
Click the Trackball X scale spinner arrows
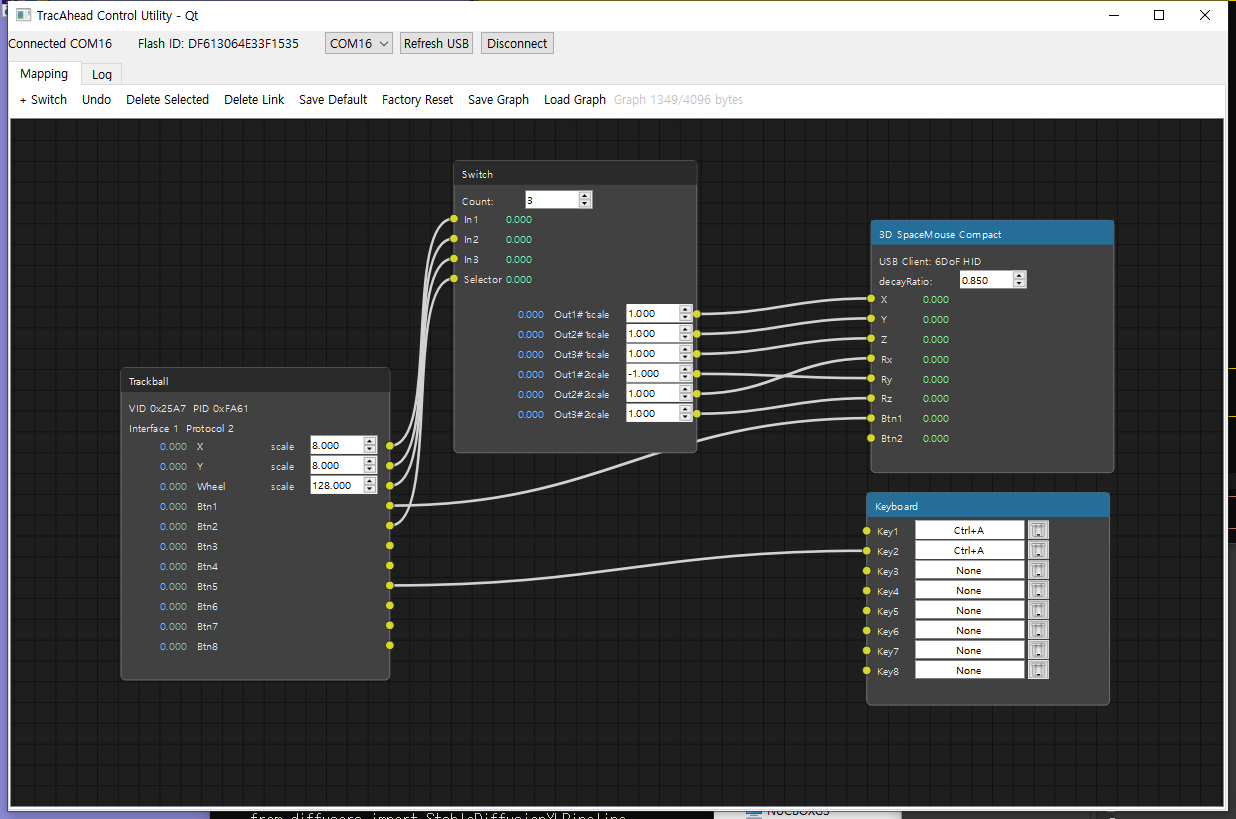(370, 445)
